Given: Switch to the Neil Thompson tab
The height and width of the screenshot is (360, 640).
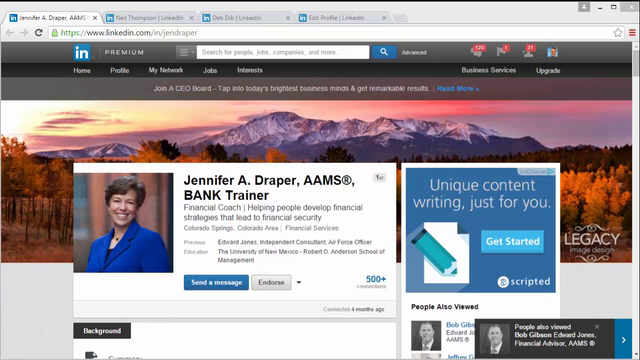Looking at the screenshot, I should 150,18.
